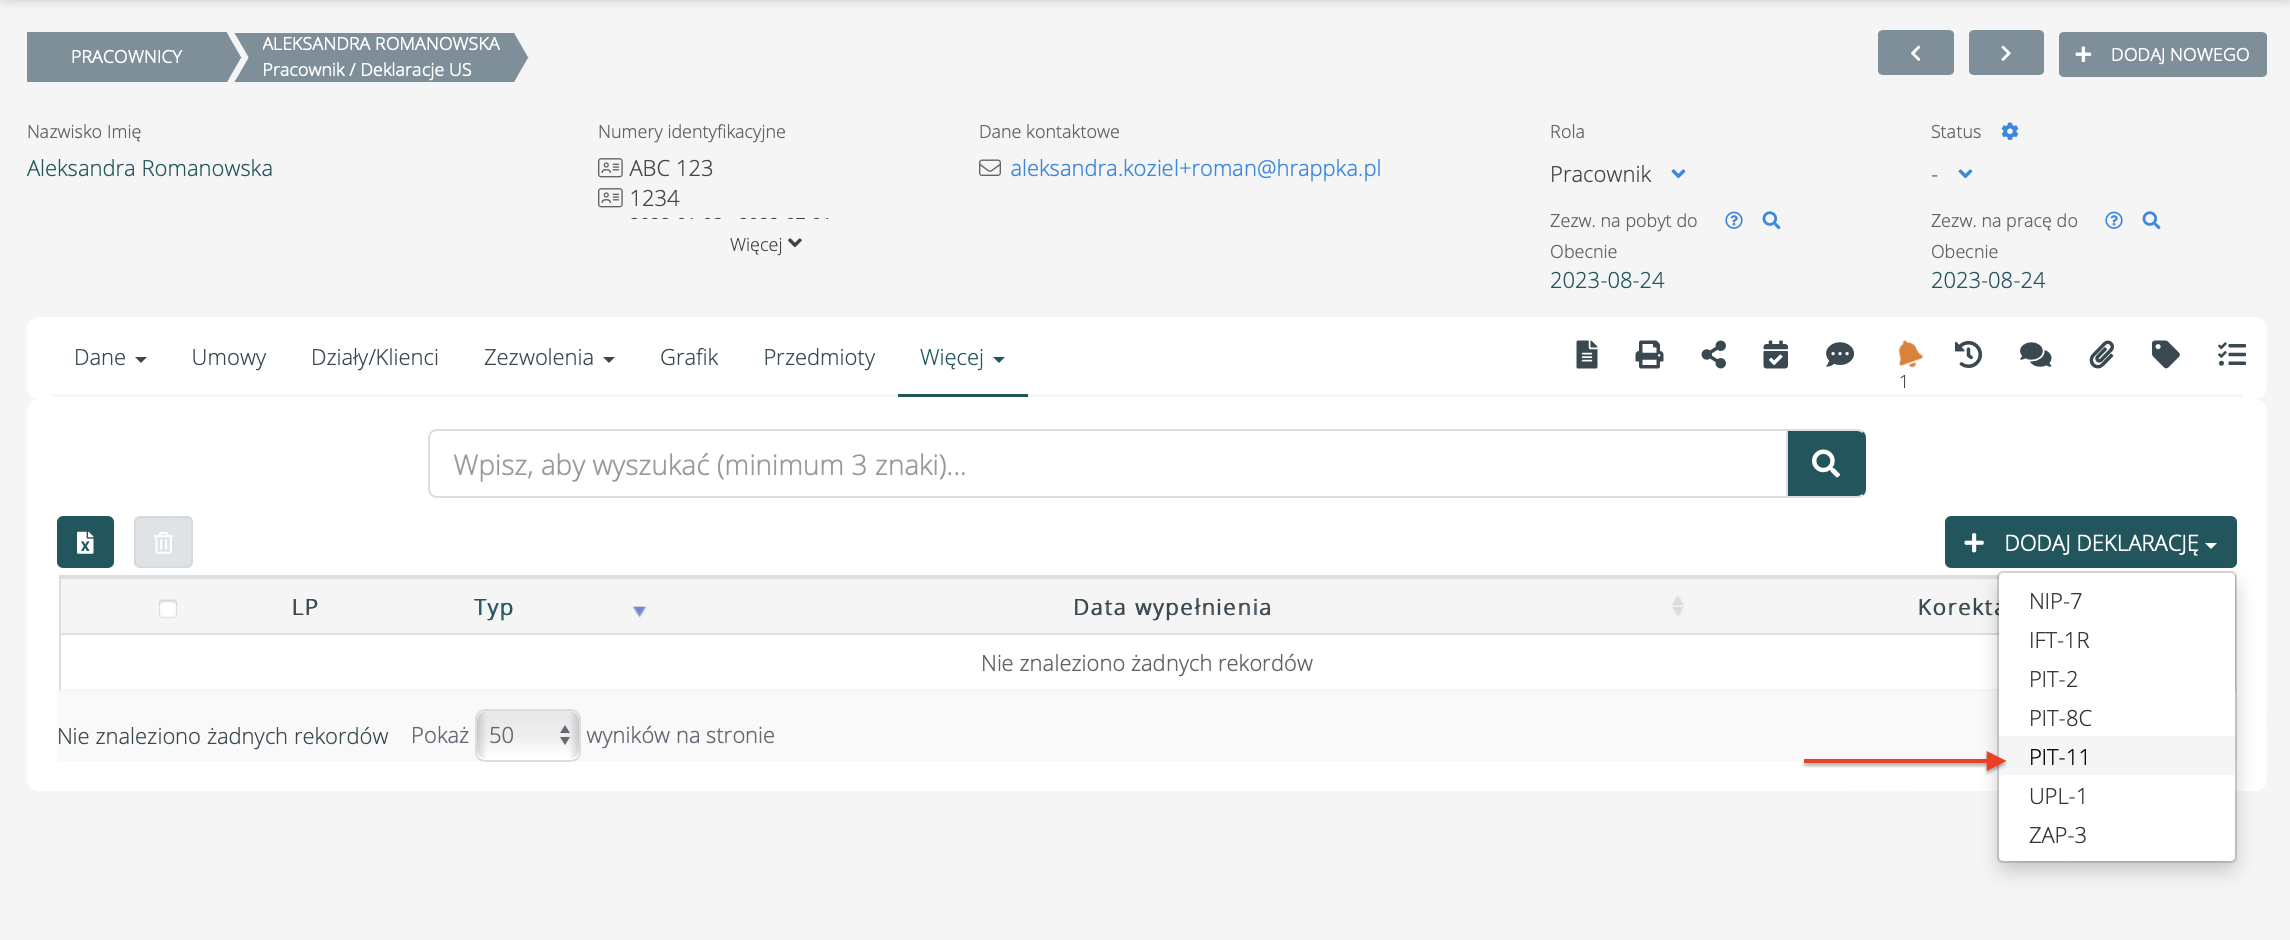The image size is (2290, 940).
Task: Expand Więcej under identification numbers
Action: click(765, 244)
